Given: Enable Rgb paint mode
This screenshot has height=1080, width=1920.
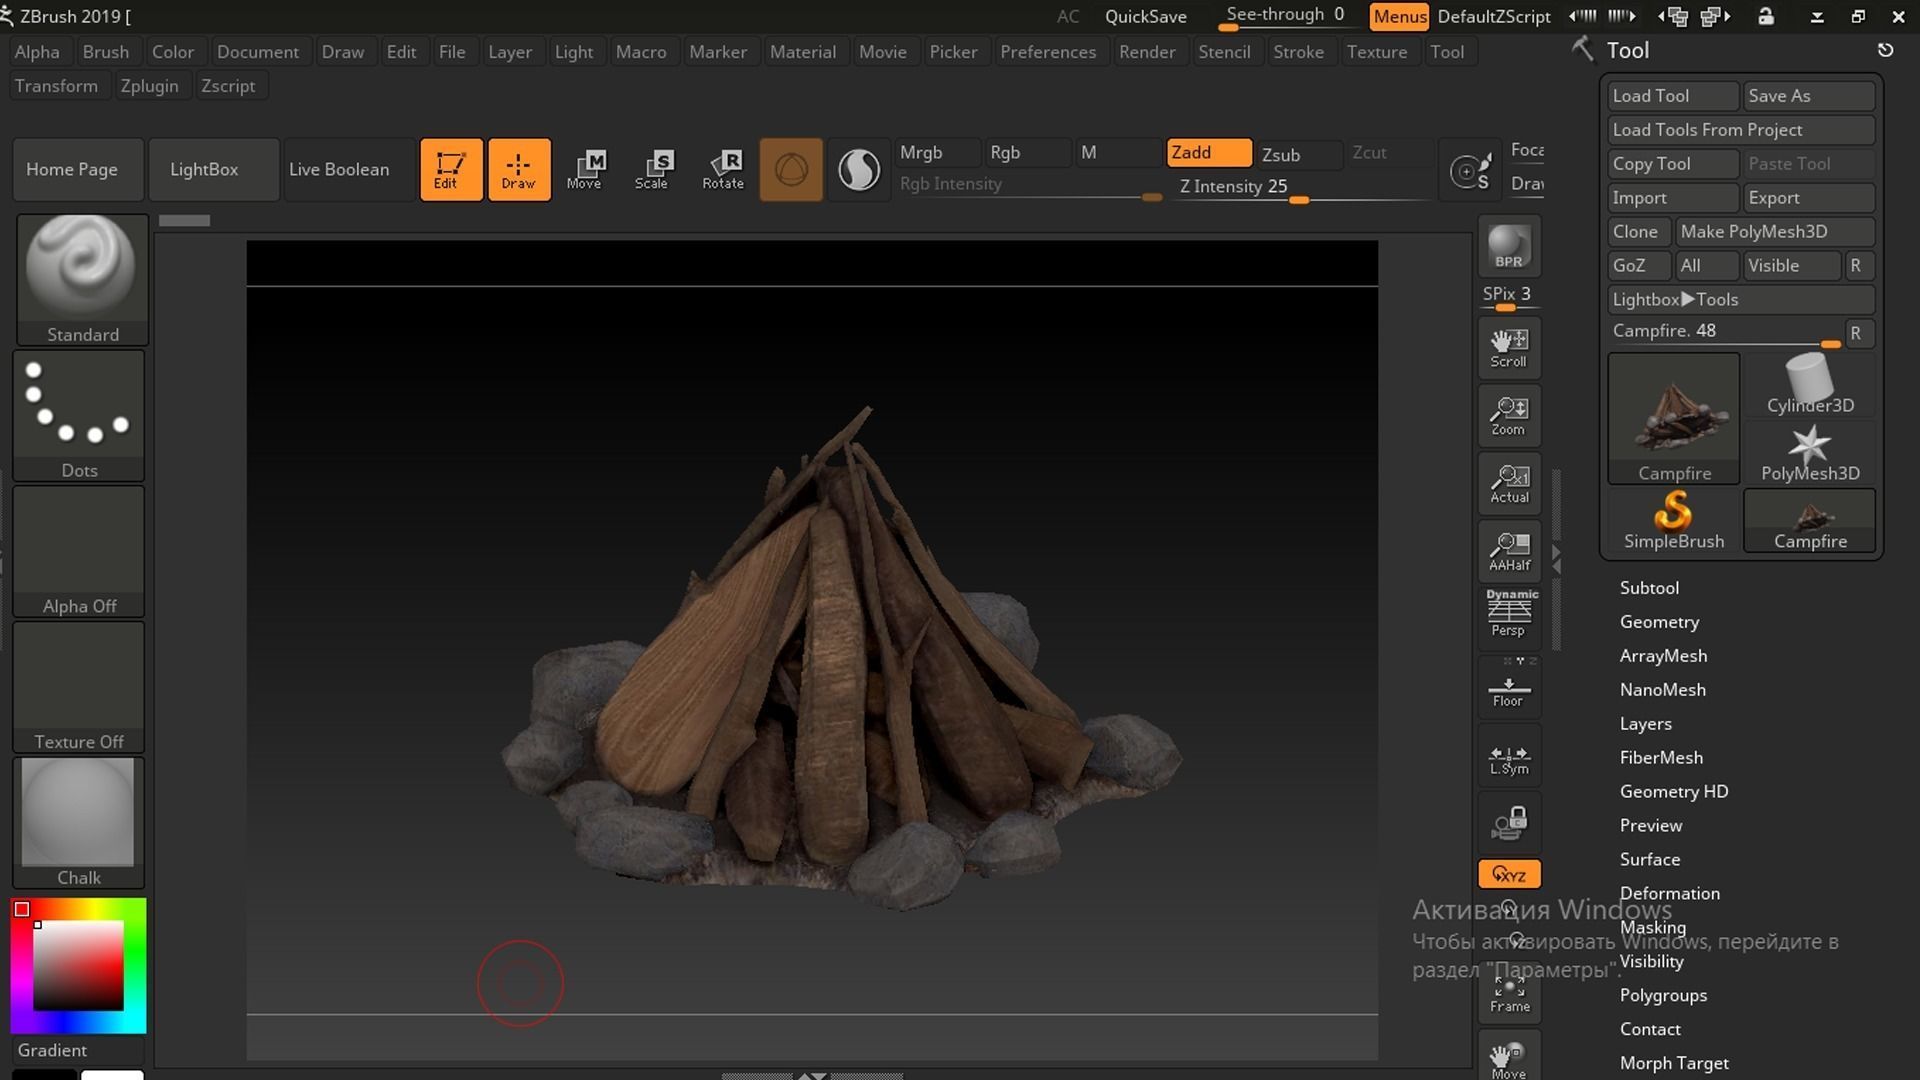Looking at the screenshot, I should click(1027, 153).
